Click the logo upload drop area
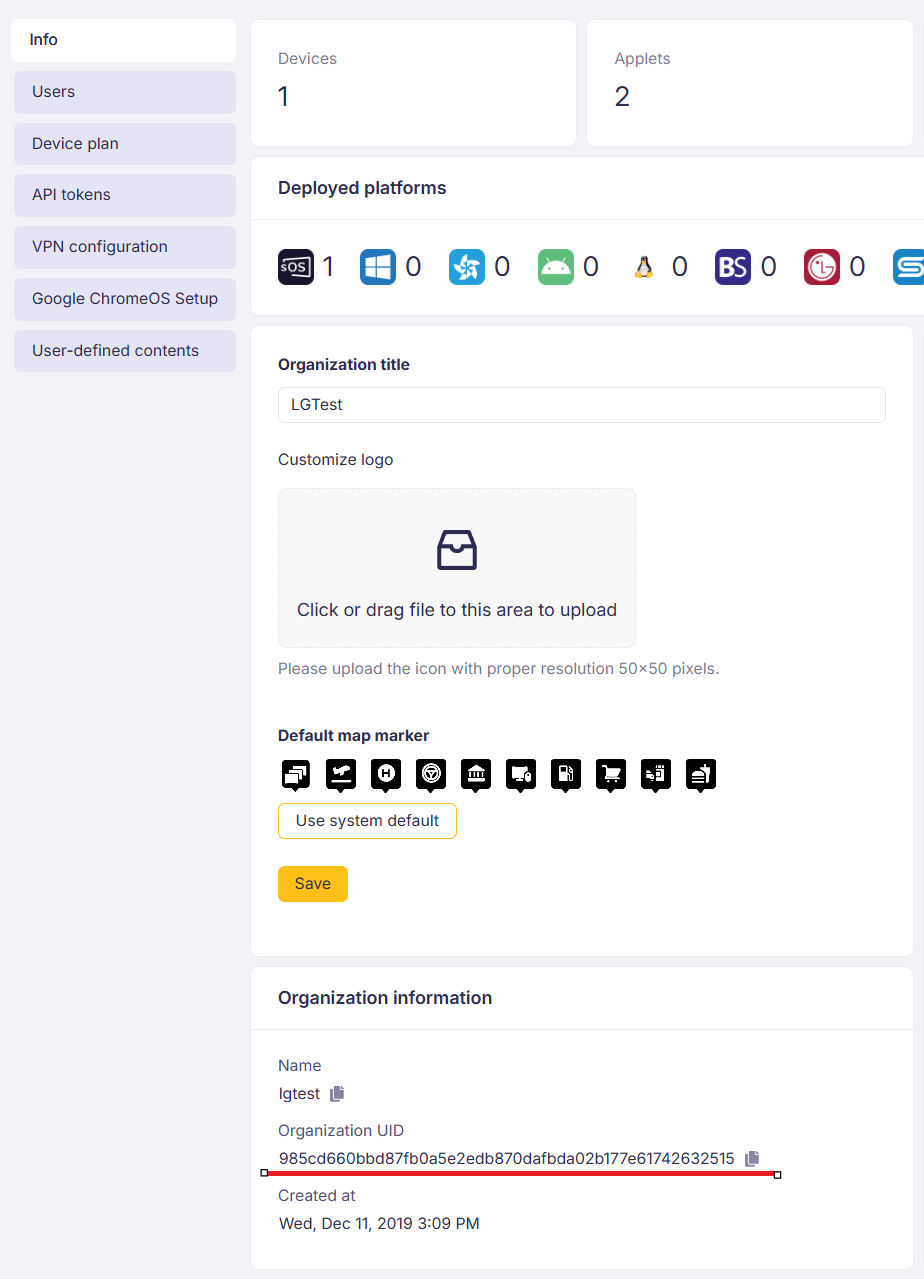The height and width of the screenshot is (1279, 924). 457,568
